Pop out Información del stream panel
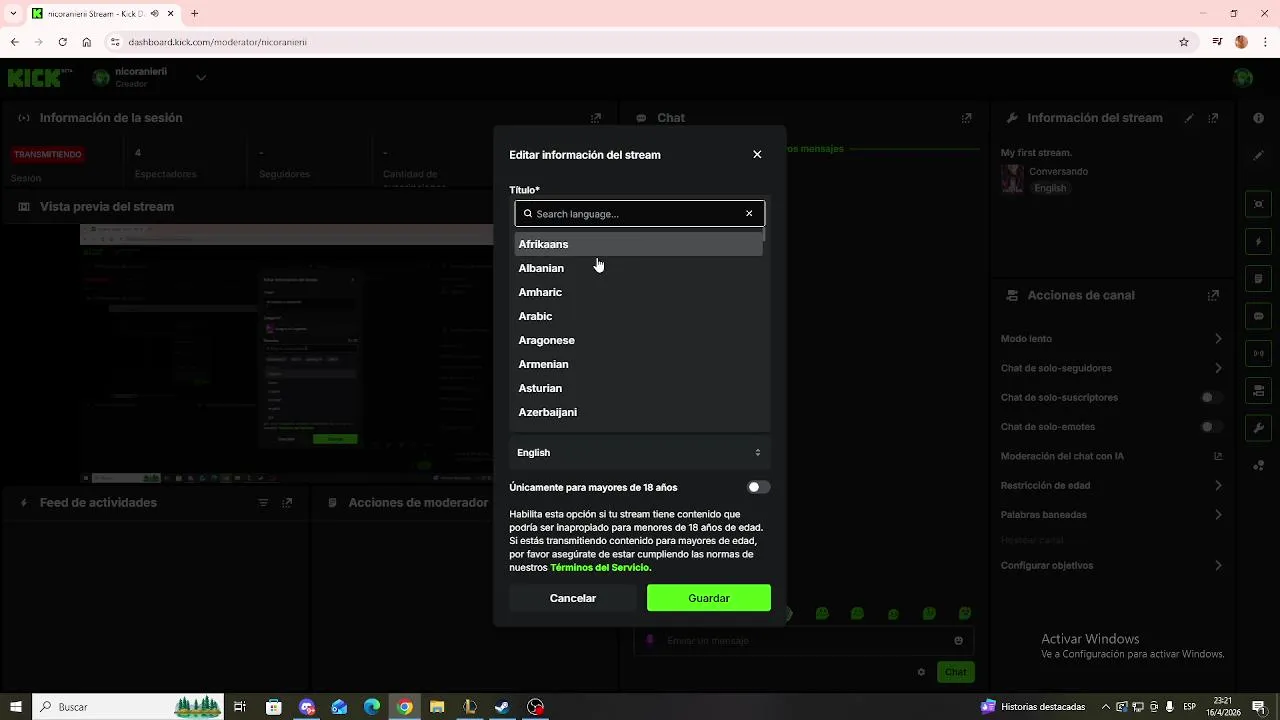1280x720 pixels. coord(1214,118)
